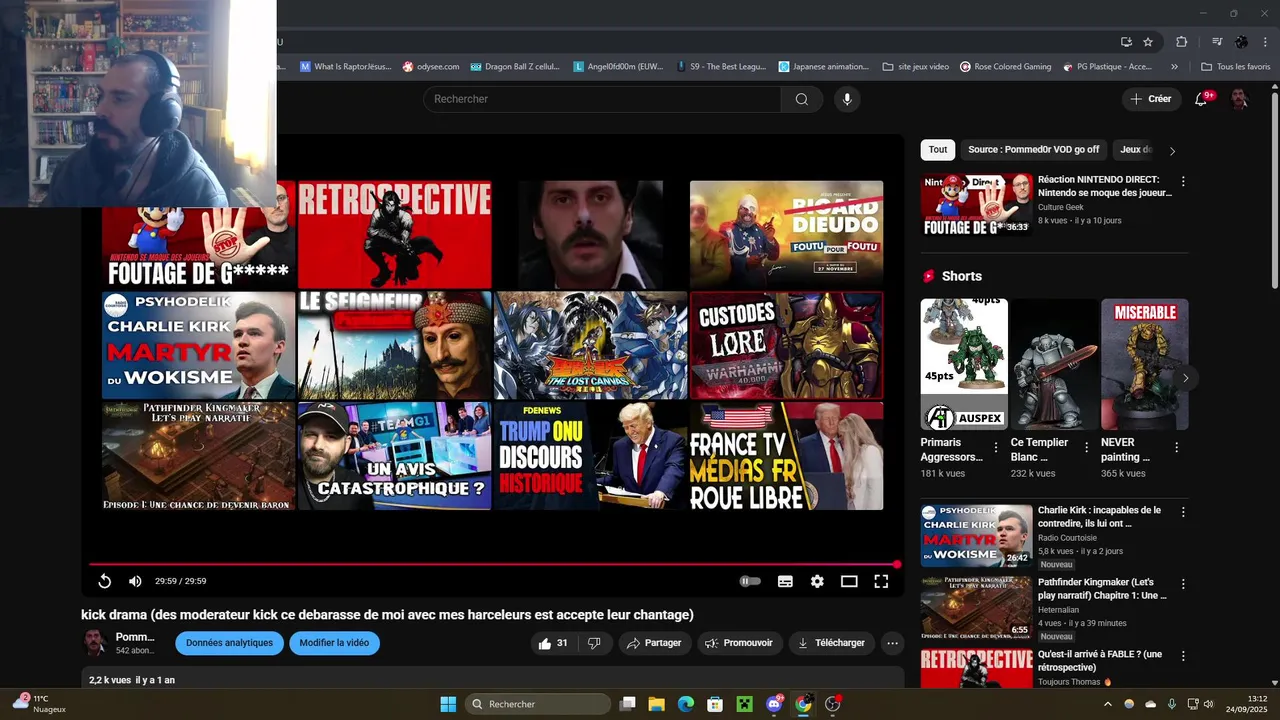Image resolution: width=1280 pixels, height=720 pixels.
Task: Open Chrome media control icon
Action: pos(1217,42)
